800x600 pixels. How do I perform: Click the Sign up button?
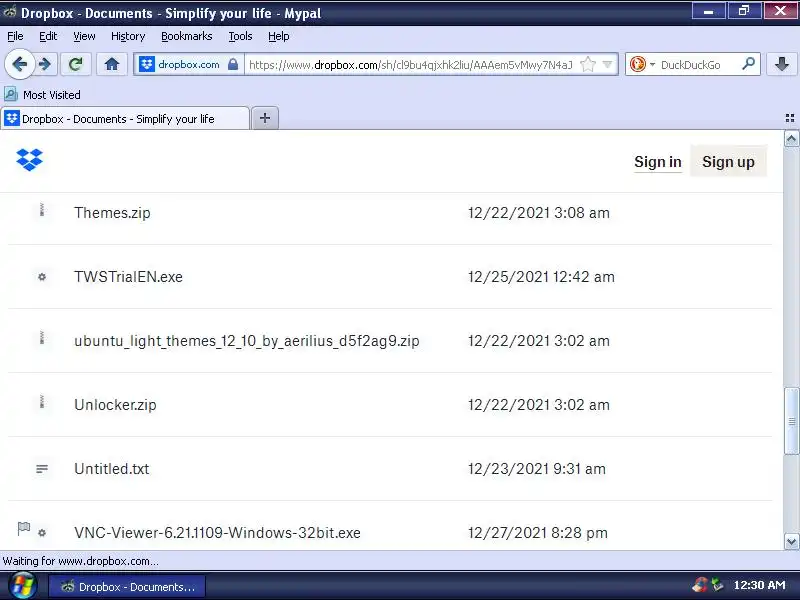[728, 162]
